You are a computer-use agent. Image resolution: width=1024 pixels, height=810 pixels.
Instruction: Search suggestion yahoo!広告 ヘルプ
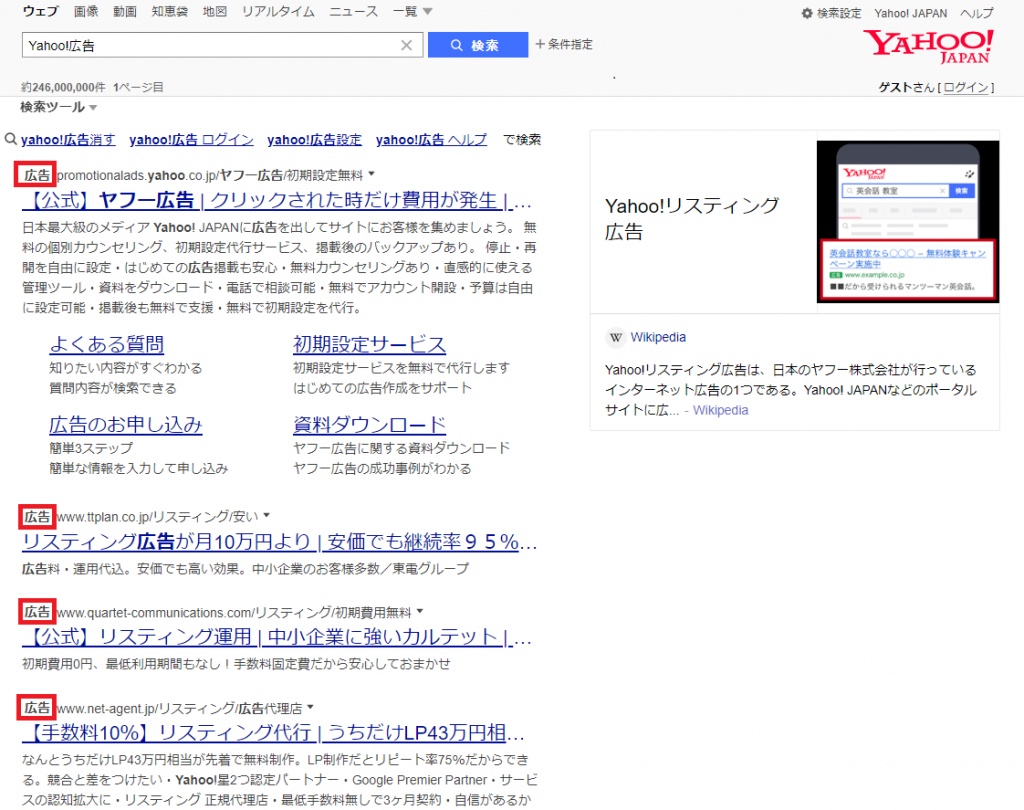(x=431, y=139)
